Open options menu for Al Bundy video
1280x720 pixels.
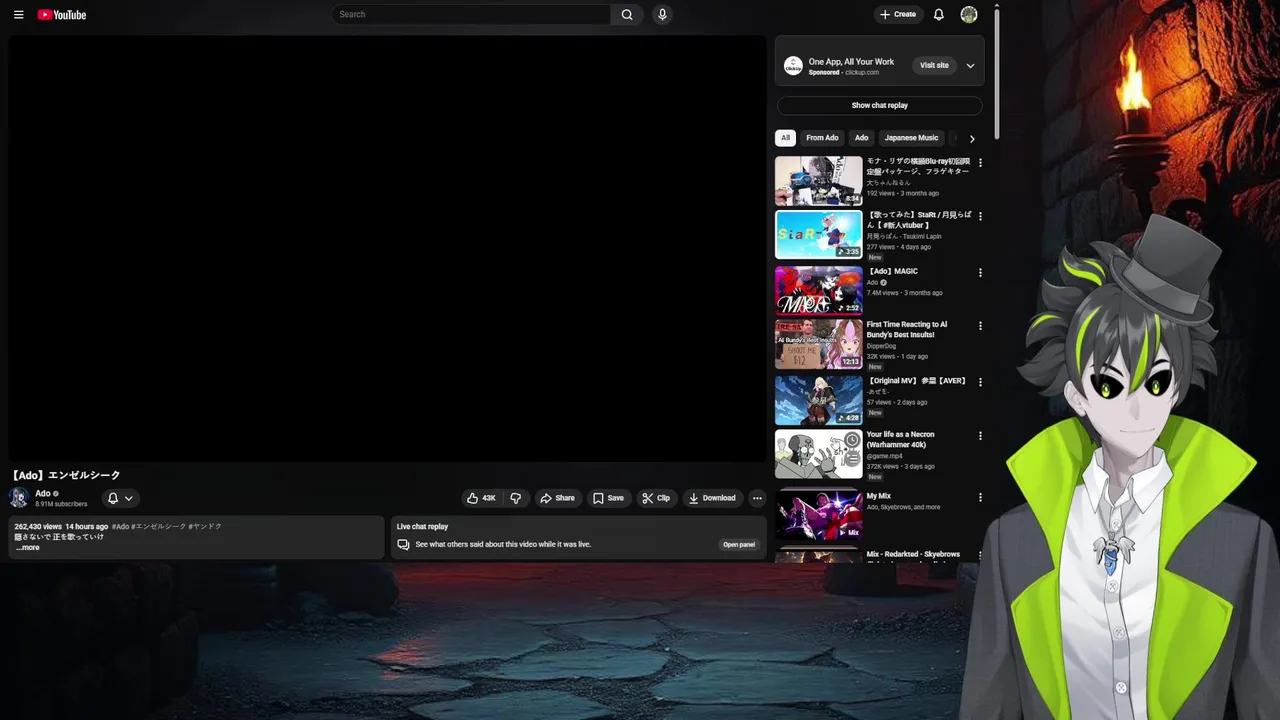980,326
